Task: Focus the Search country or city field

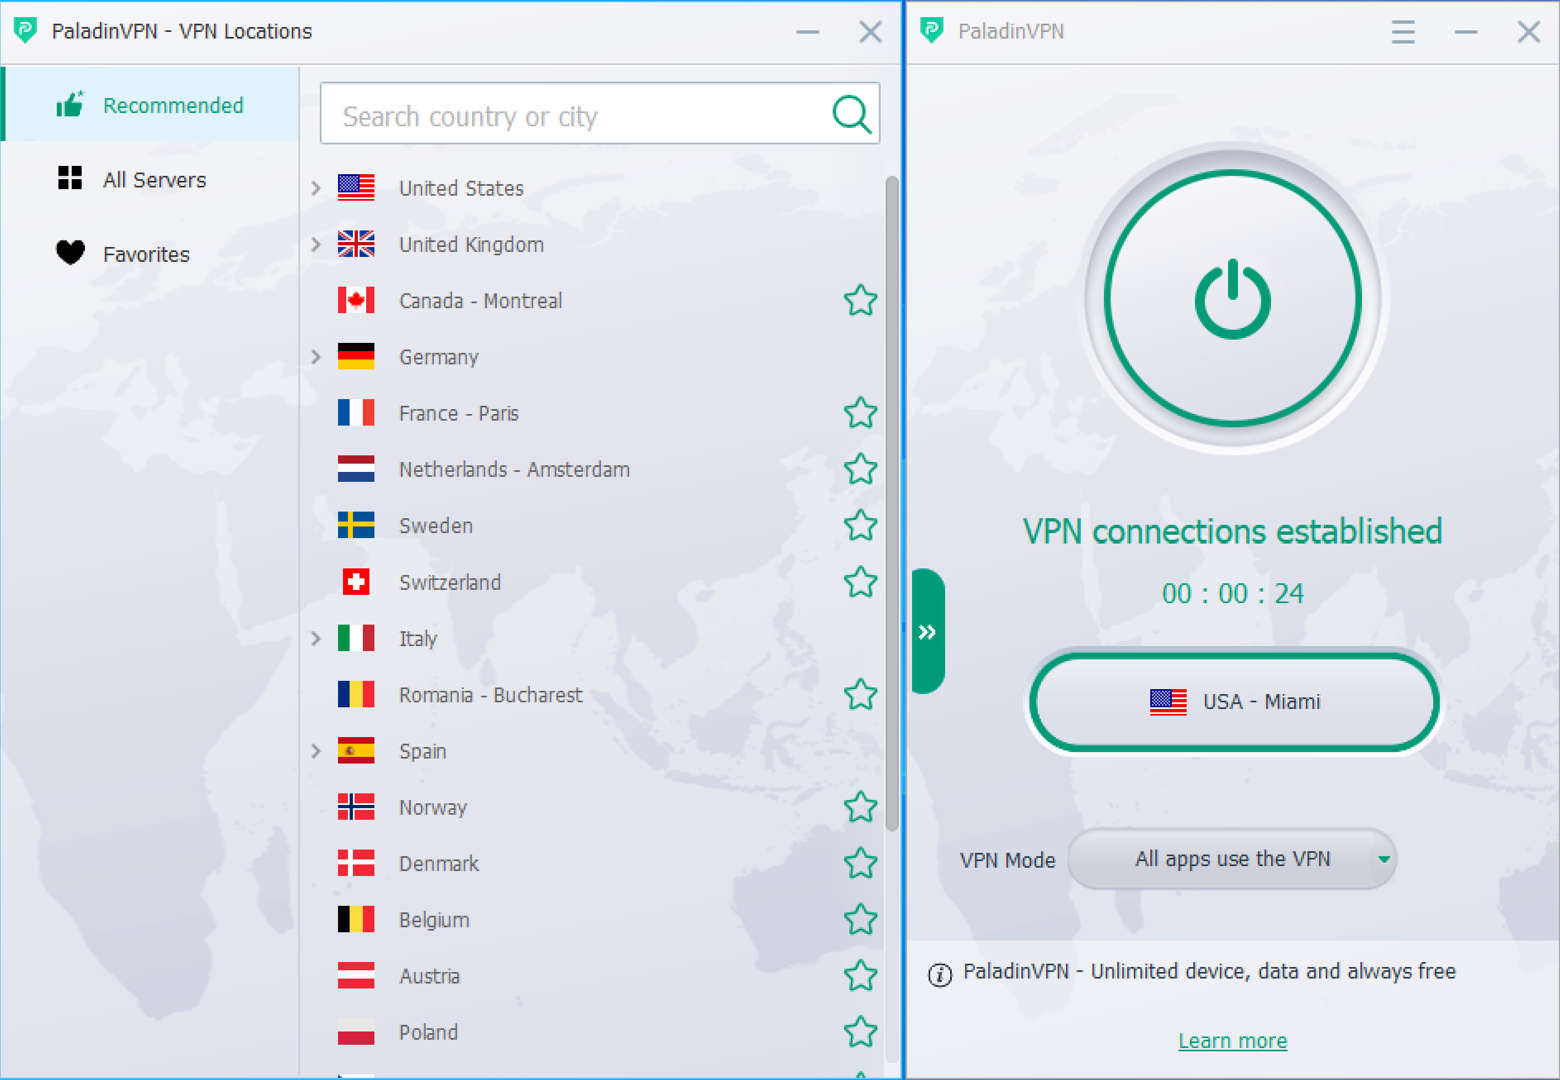Action: 600,114
